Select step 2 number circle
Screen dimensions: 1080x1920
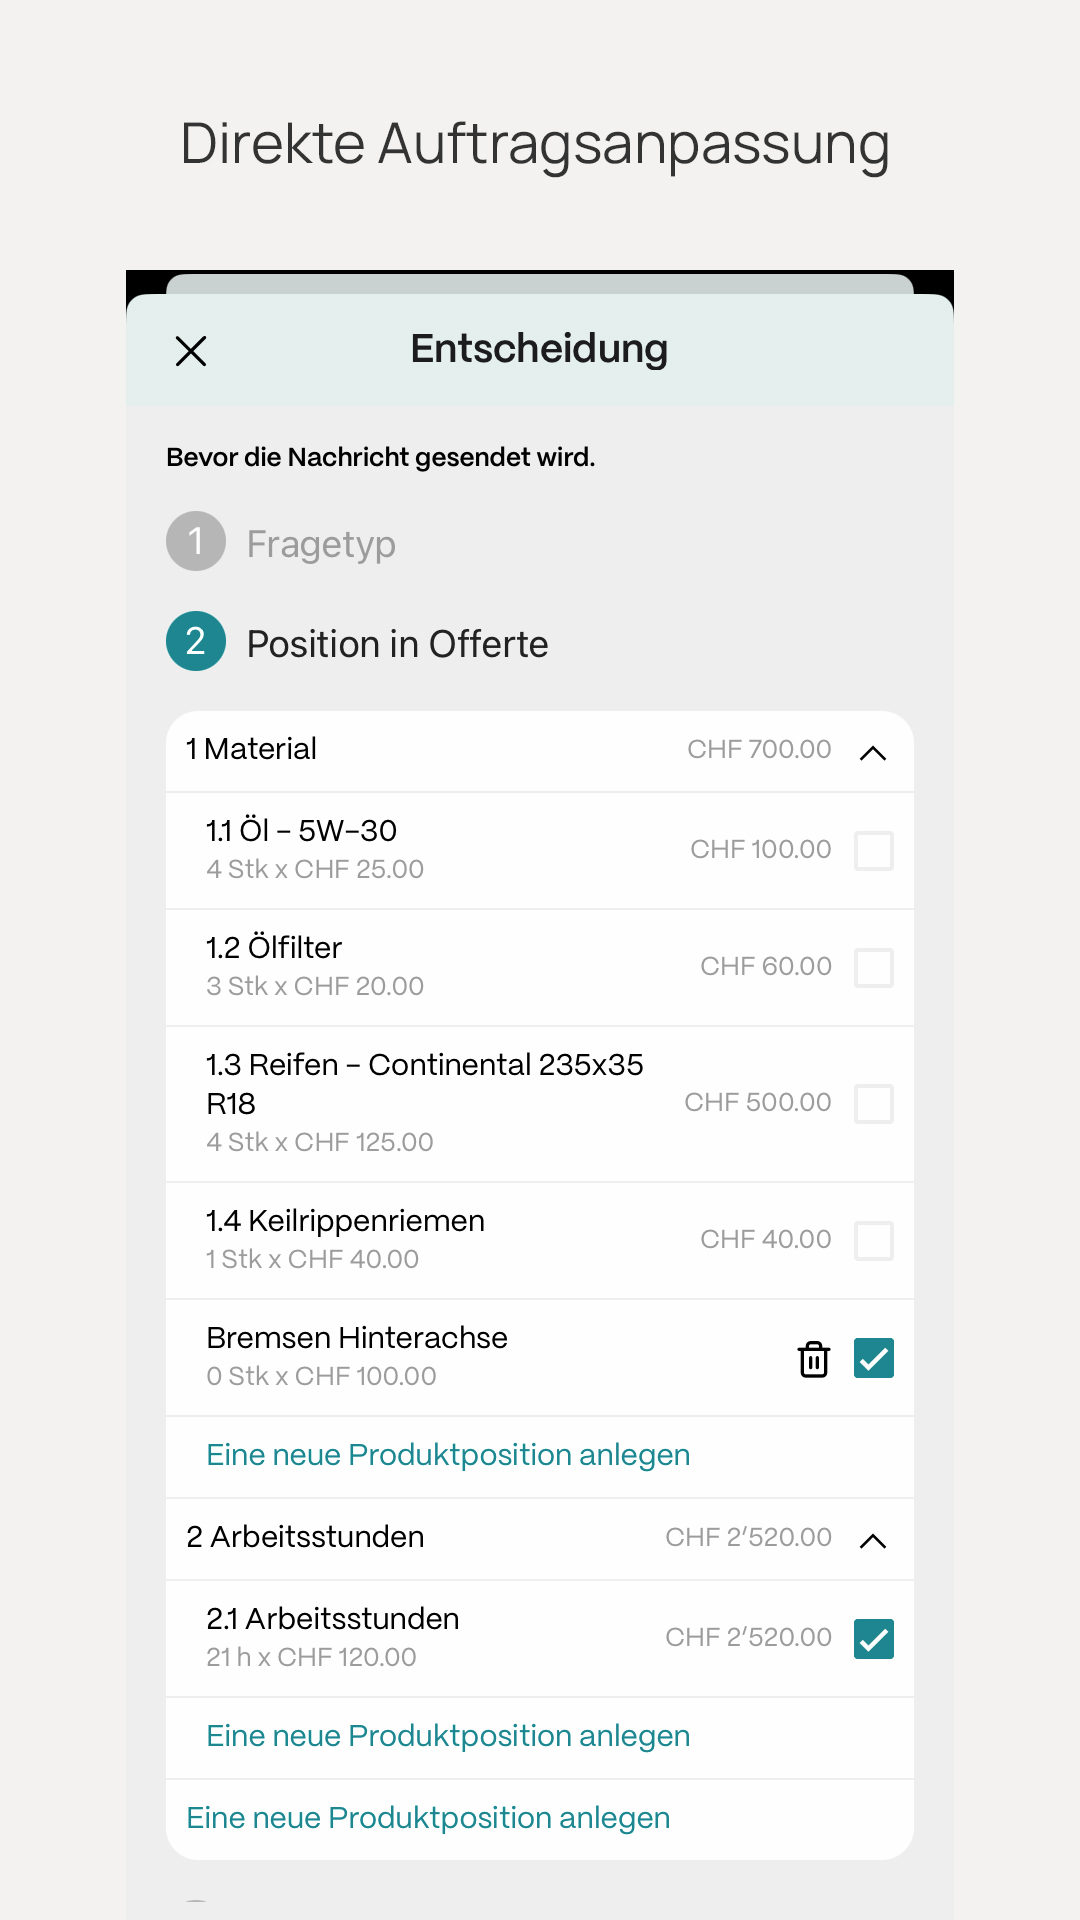pyautogui.click(x=196, y=641)
